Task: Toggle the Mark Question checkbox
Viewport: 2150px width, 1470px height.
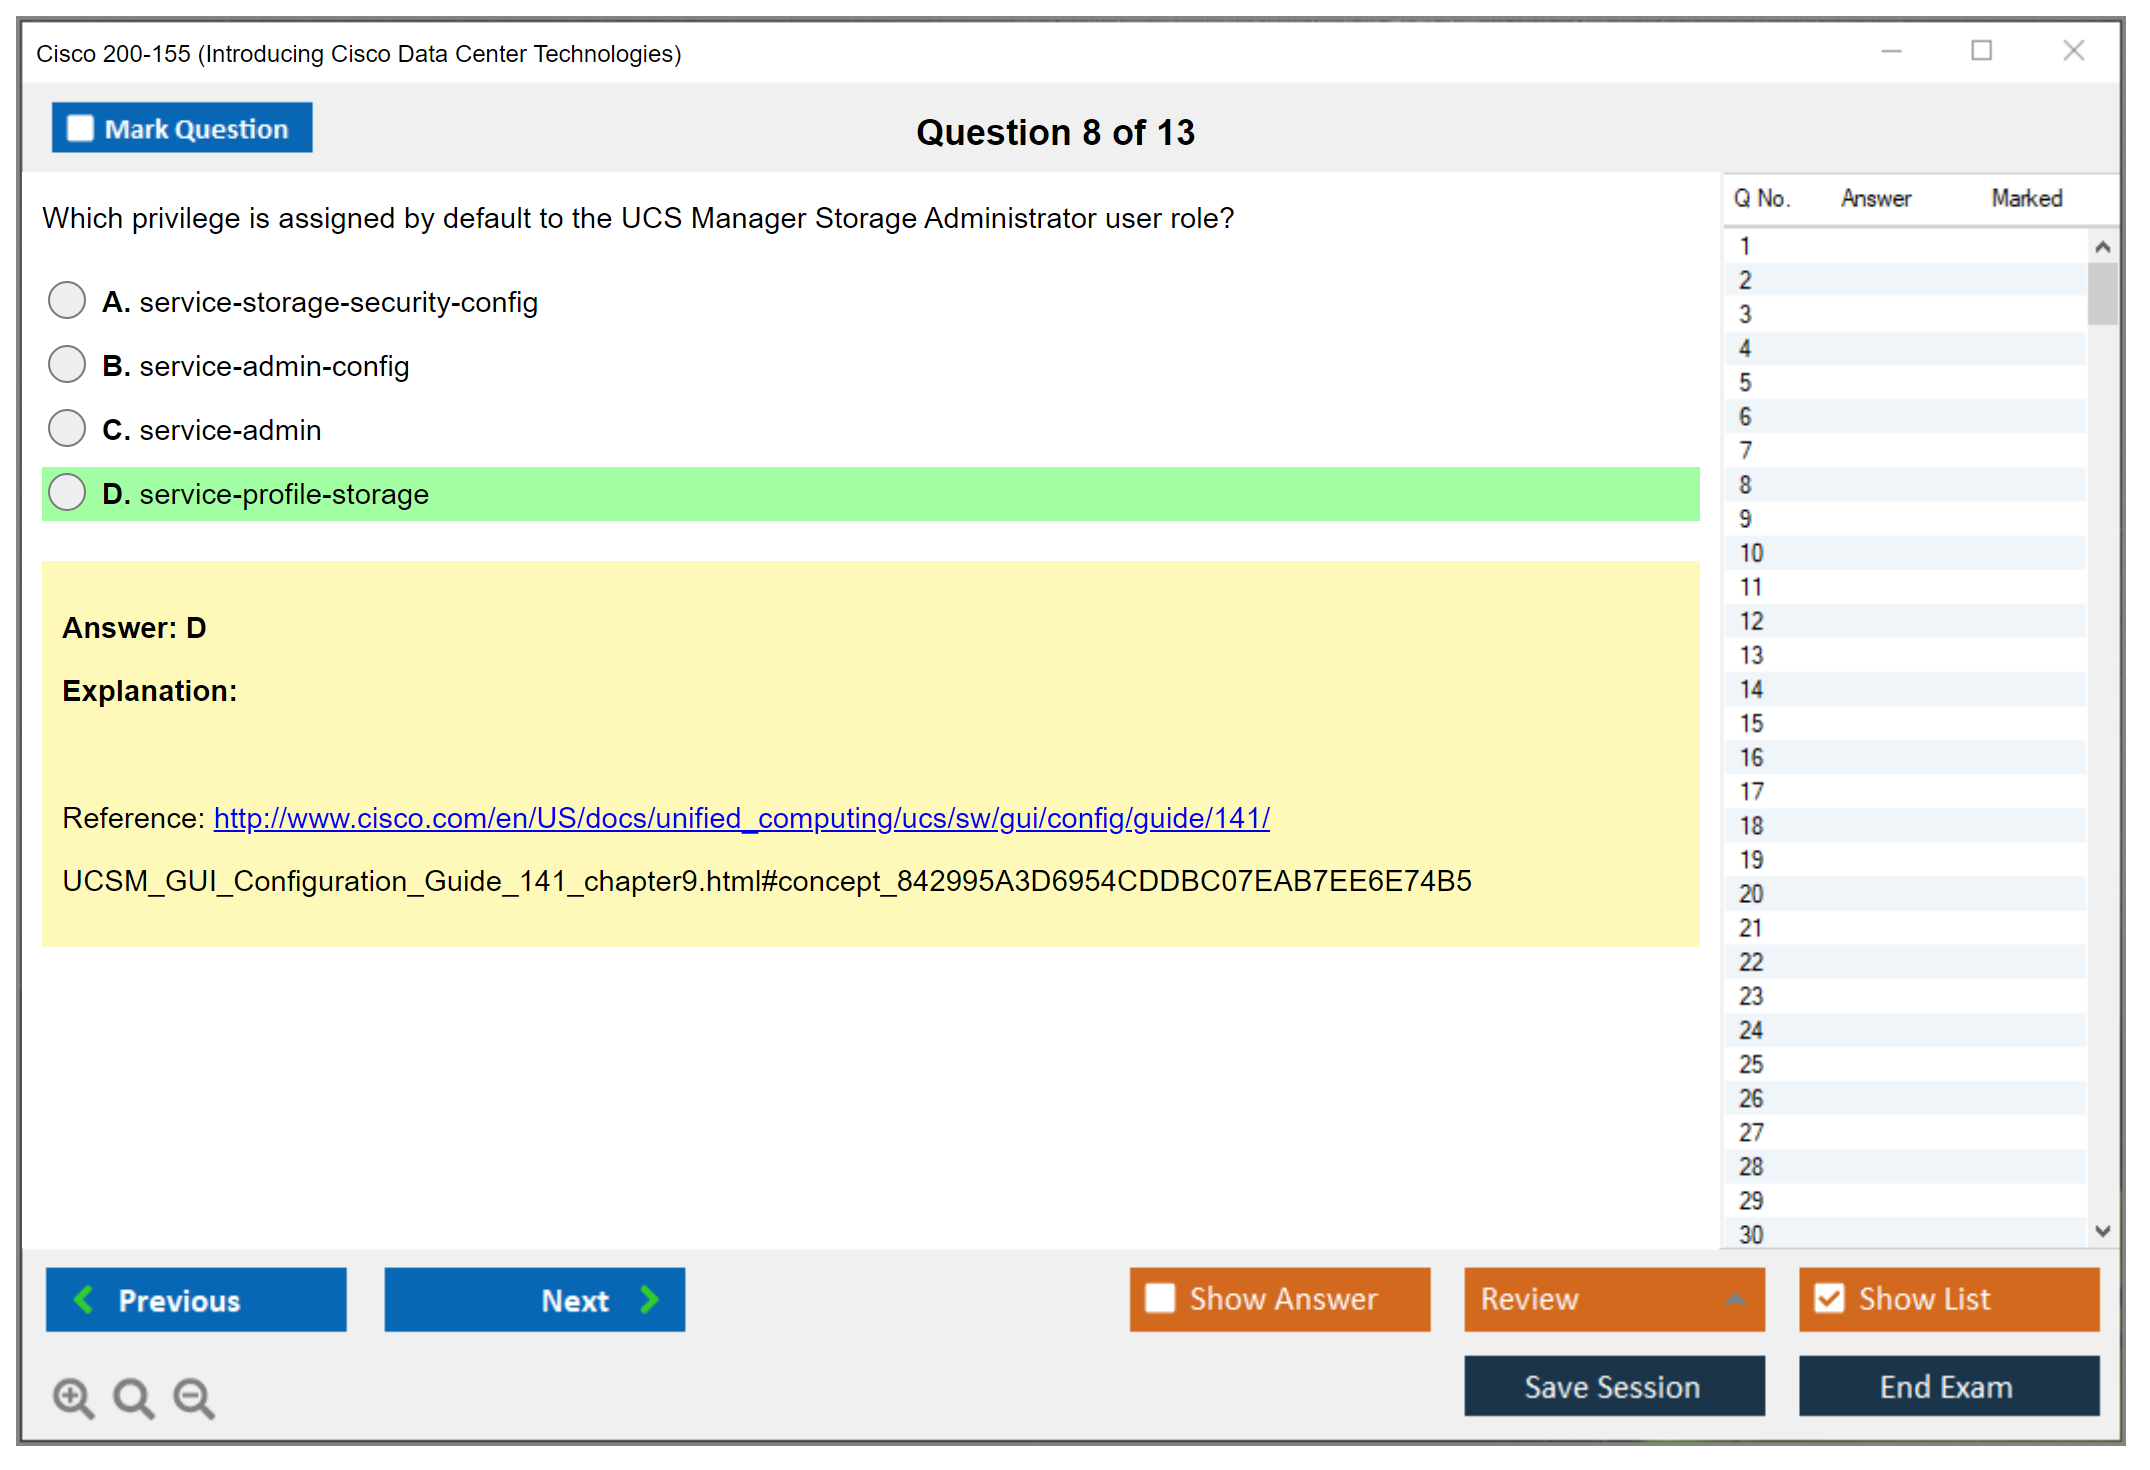Action: [x=80, y=129]
